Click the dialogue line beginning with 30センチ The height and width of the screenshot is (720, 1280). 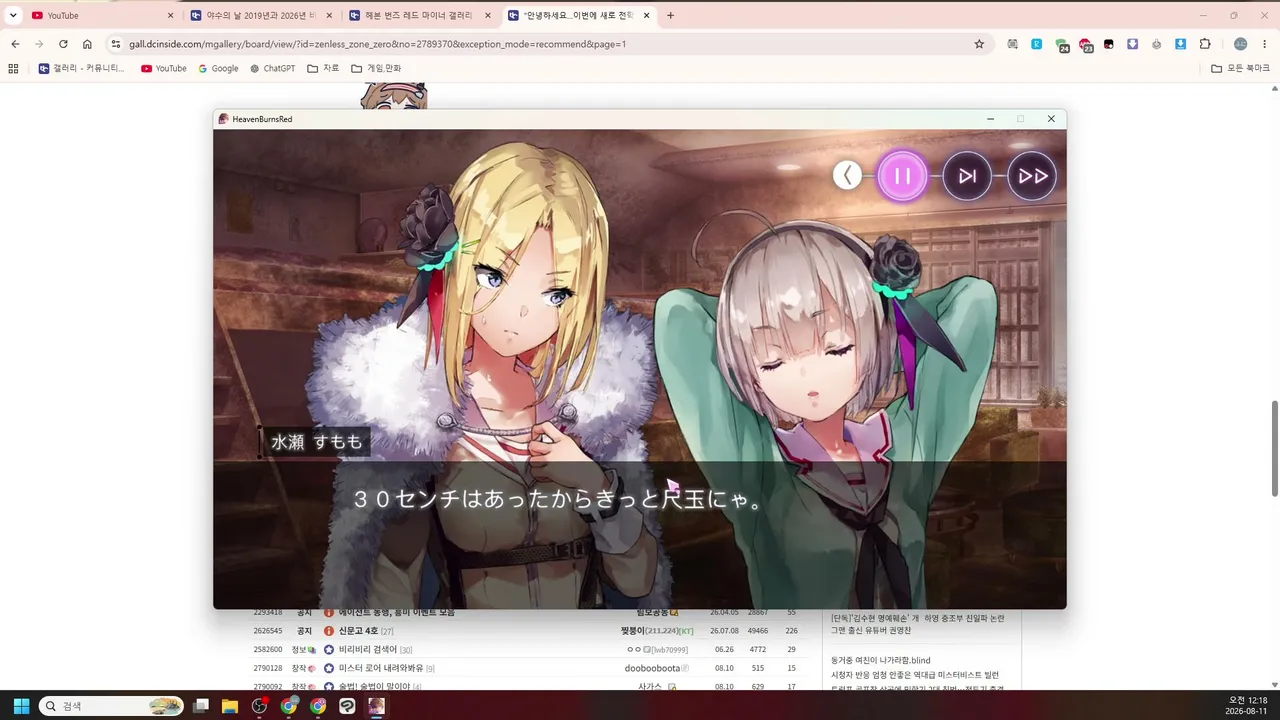point(558,499)
